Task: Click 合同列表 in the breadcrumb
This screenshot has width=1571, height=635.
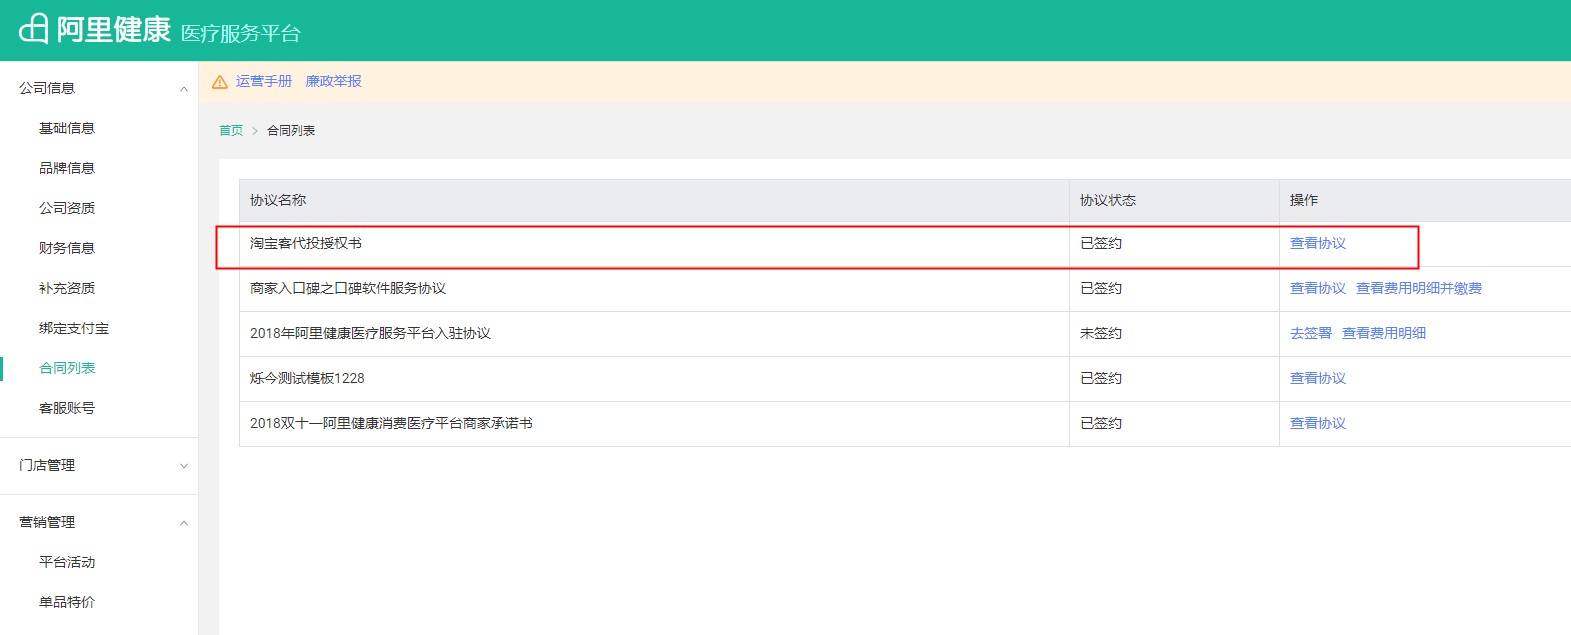Action: (291, 130)
